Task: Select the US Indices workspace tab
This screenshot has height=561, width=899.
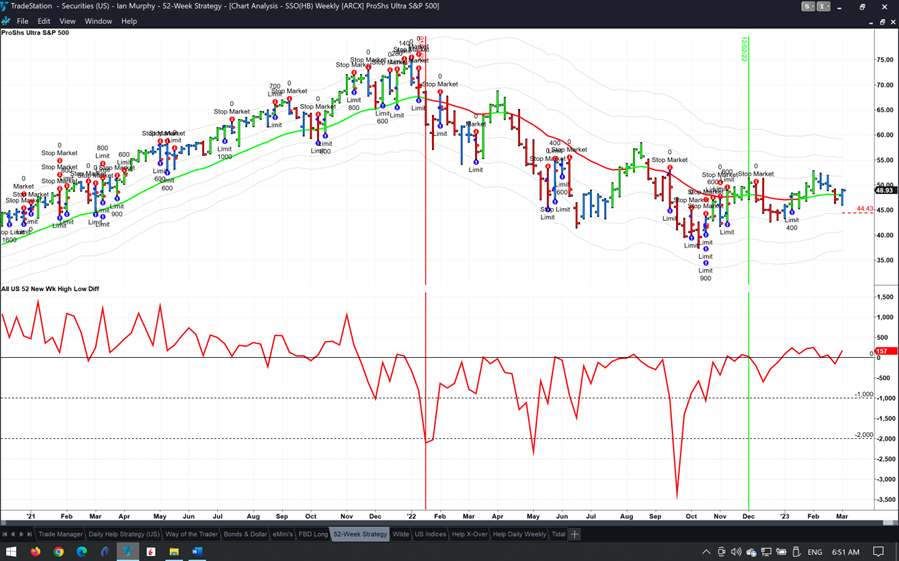Action: point(430,534)
